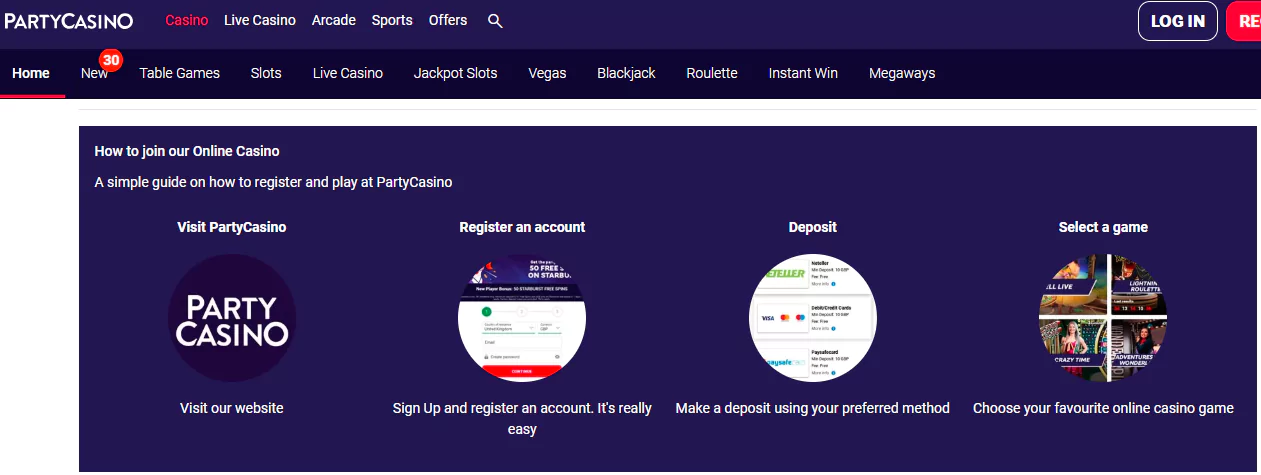Click 'A simple guide on how to register' subtitle
This screenshot has height=475, width=1261.
click(273, 182)
